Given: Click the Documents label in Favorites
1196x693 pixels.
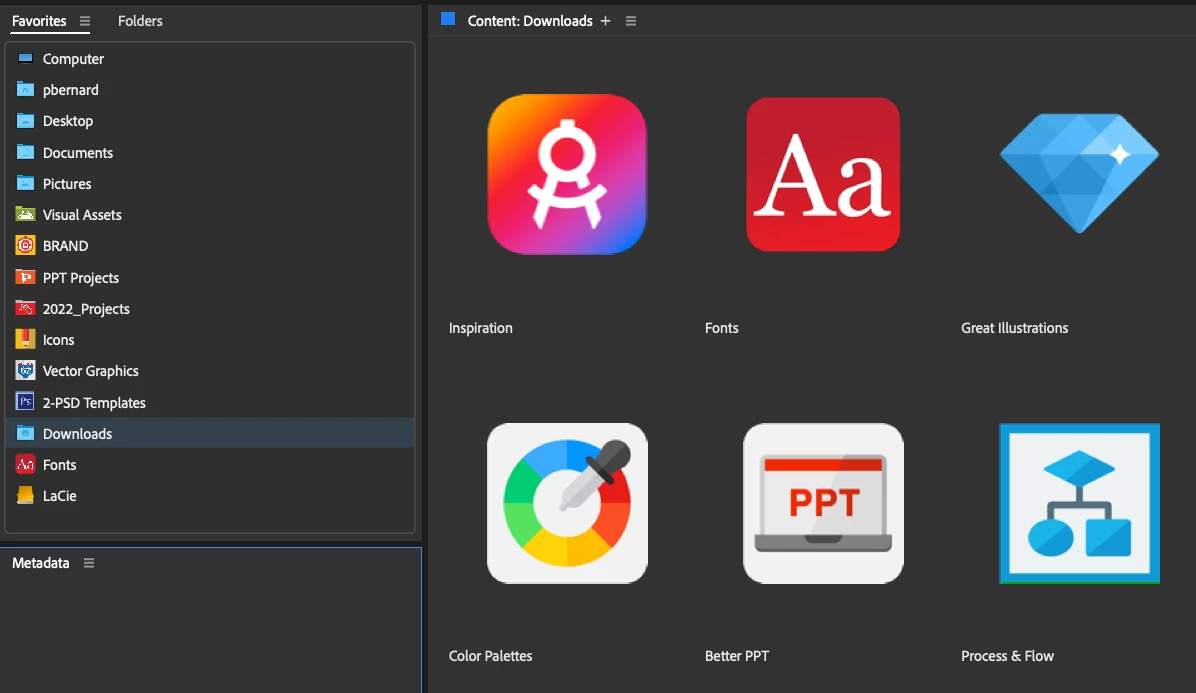Looking at the screenshot, I should (78, 152).
